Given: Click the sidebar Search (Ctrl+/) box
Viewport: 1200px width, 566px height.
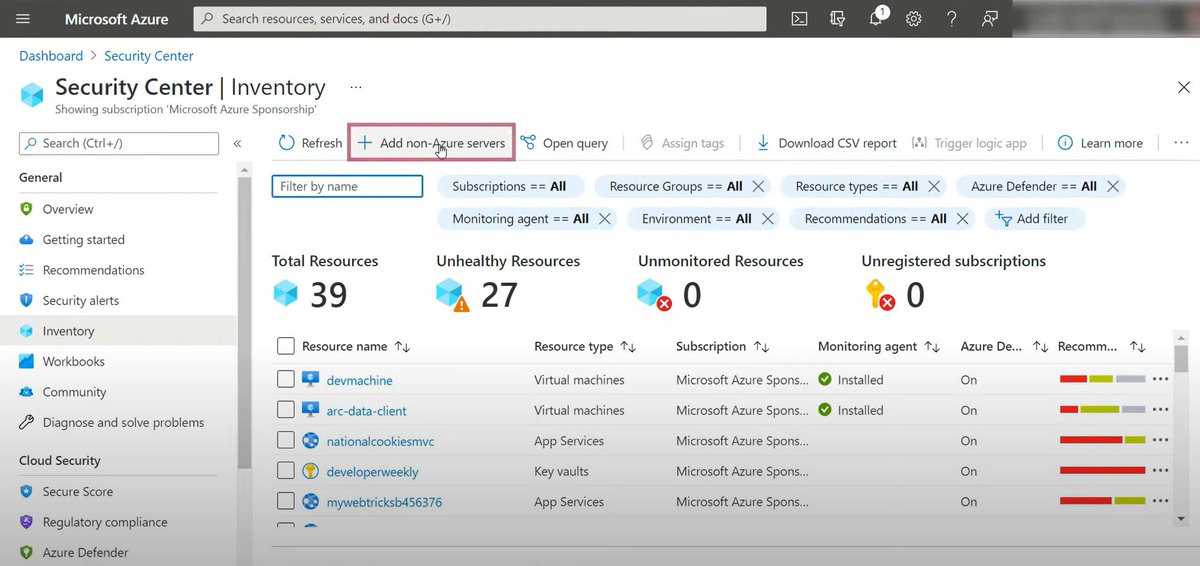Looking at the screenshot, I should [x=119, y=144].
